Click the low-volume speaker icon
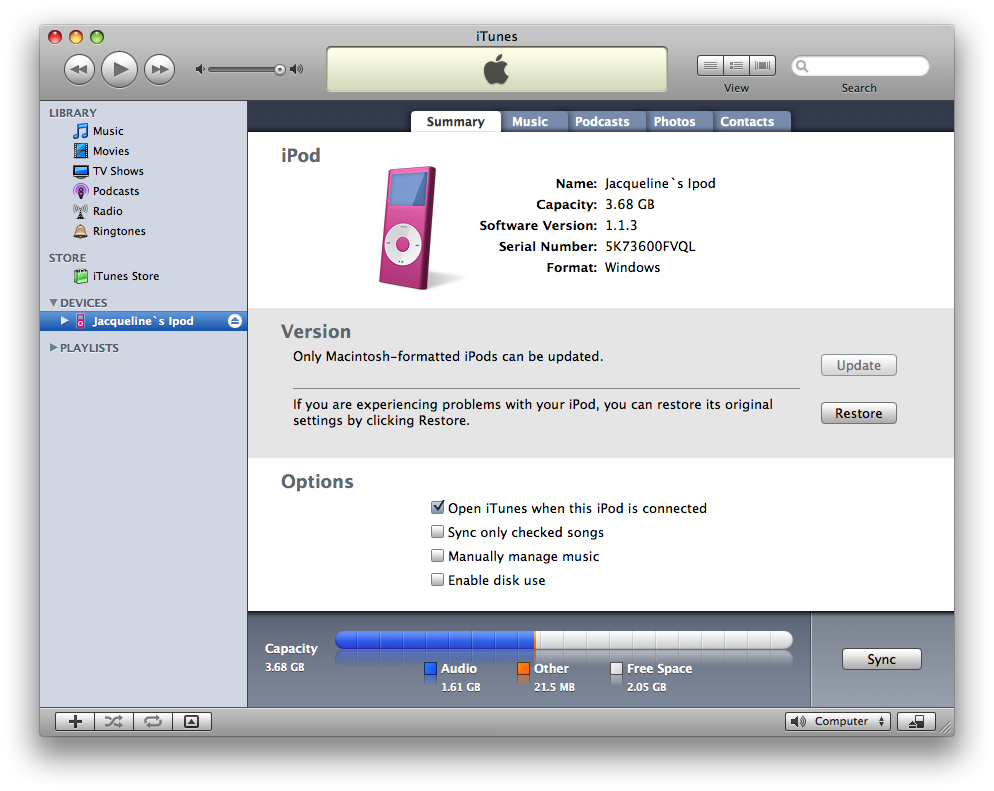Viewport: 994px width, 791px height. pyautogui.click(x=200, y=69)
